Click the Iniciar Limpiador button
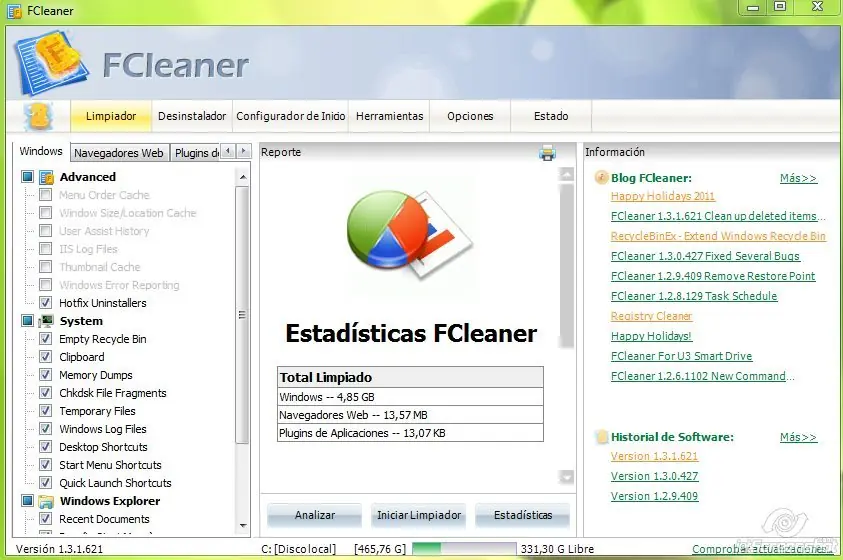This screenshot has width=843, height=560. pyautogui.click(x=419, y=515)
